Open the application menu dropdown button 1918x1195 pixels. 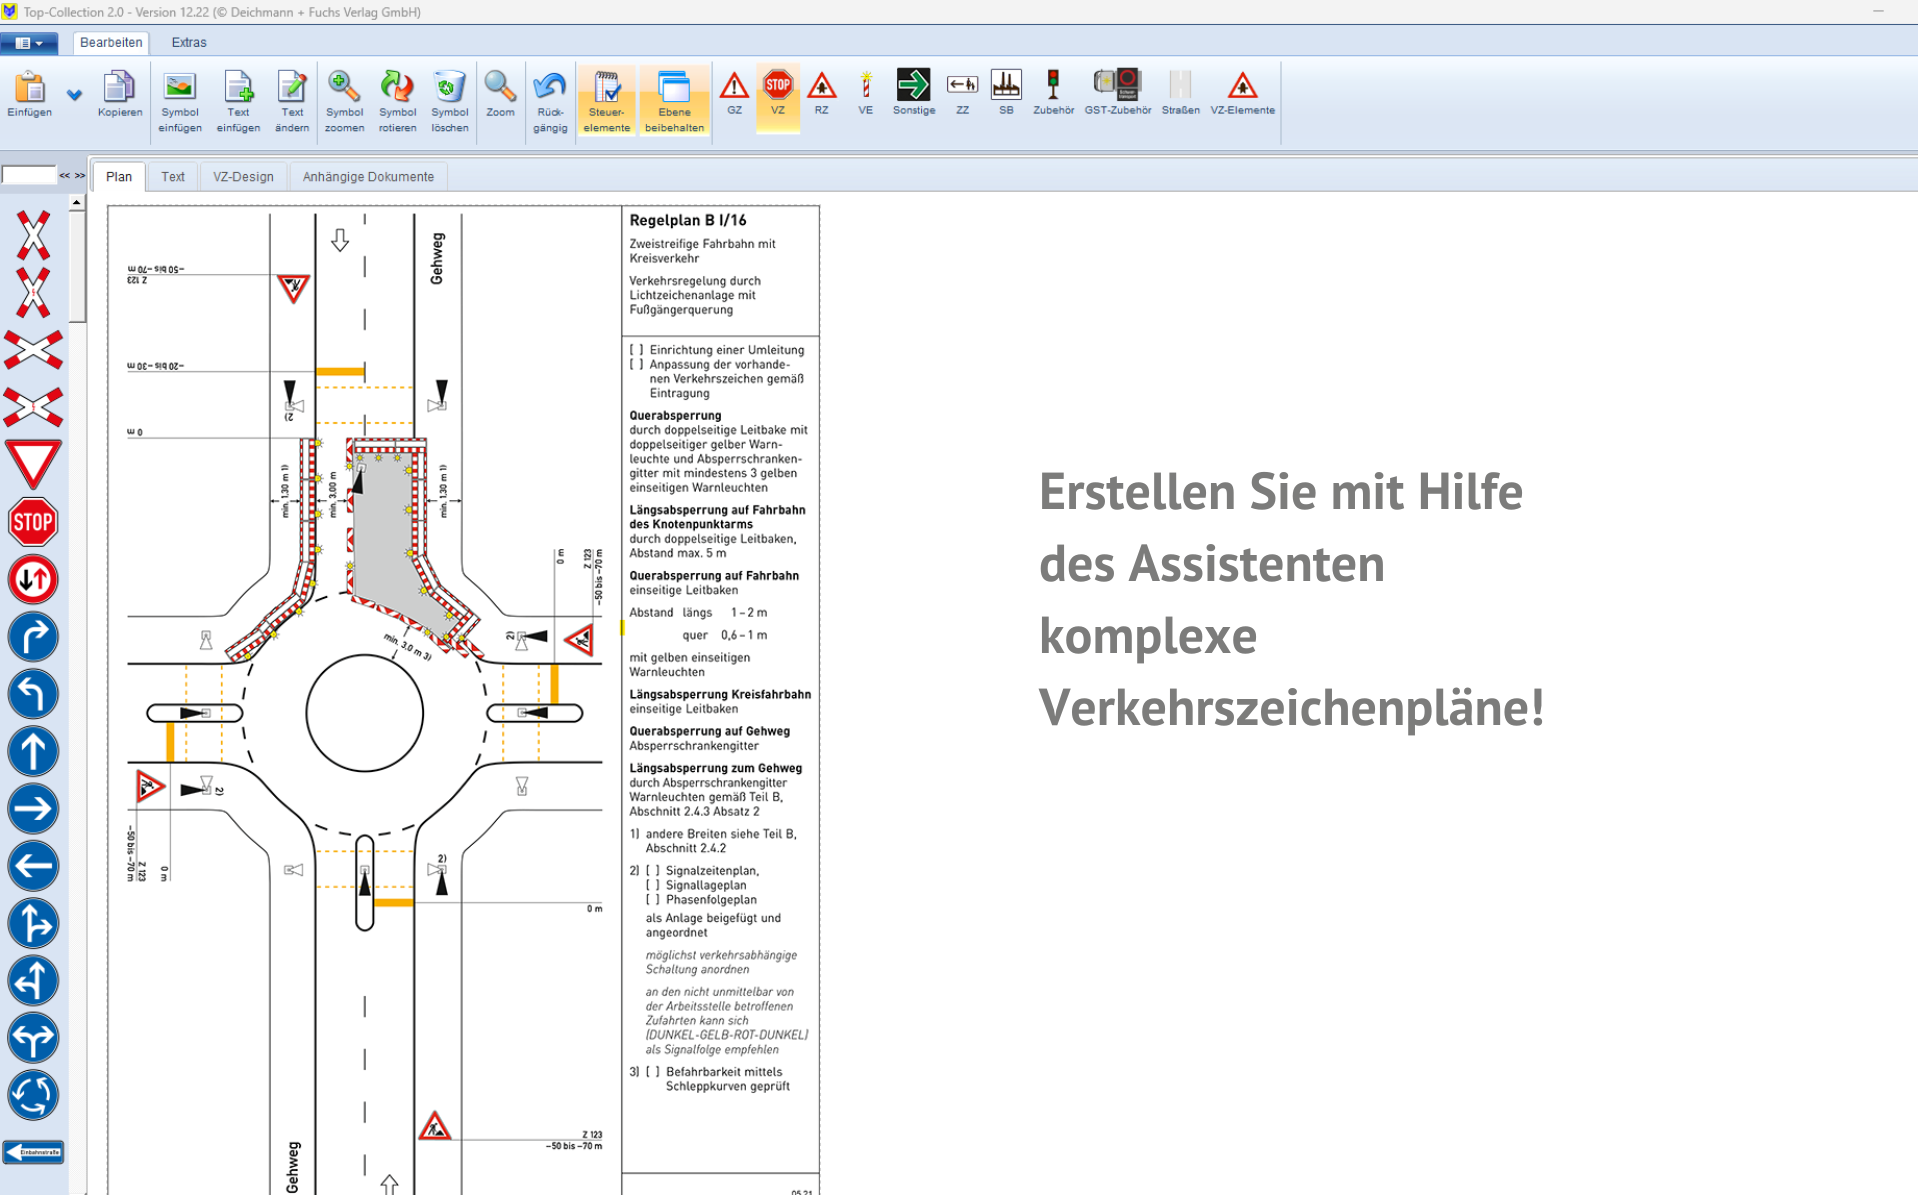coord(29,43)
